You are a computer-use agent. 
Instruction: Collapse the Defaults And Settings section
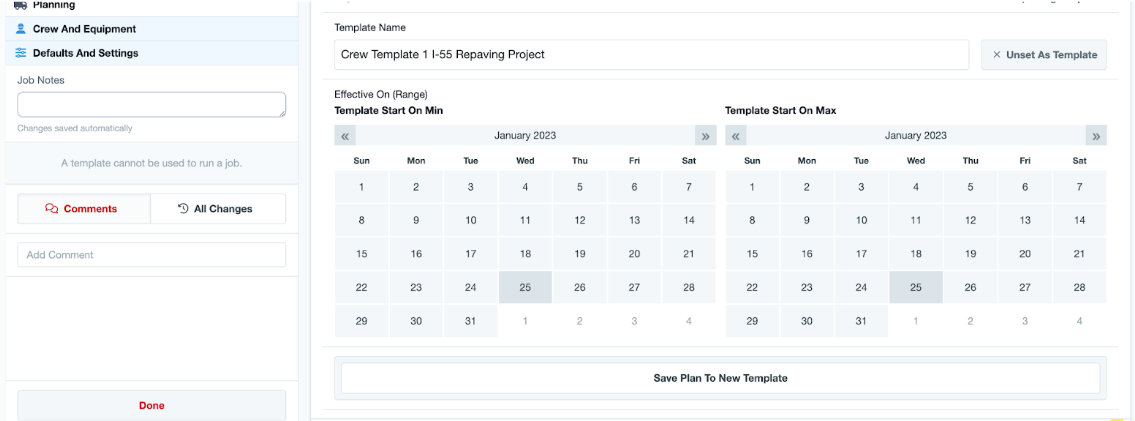point(85,53)
